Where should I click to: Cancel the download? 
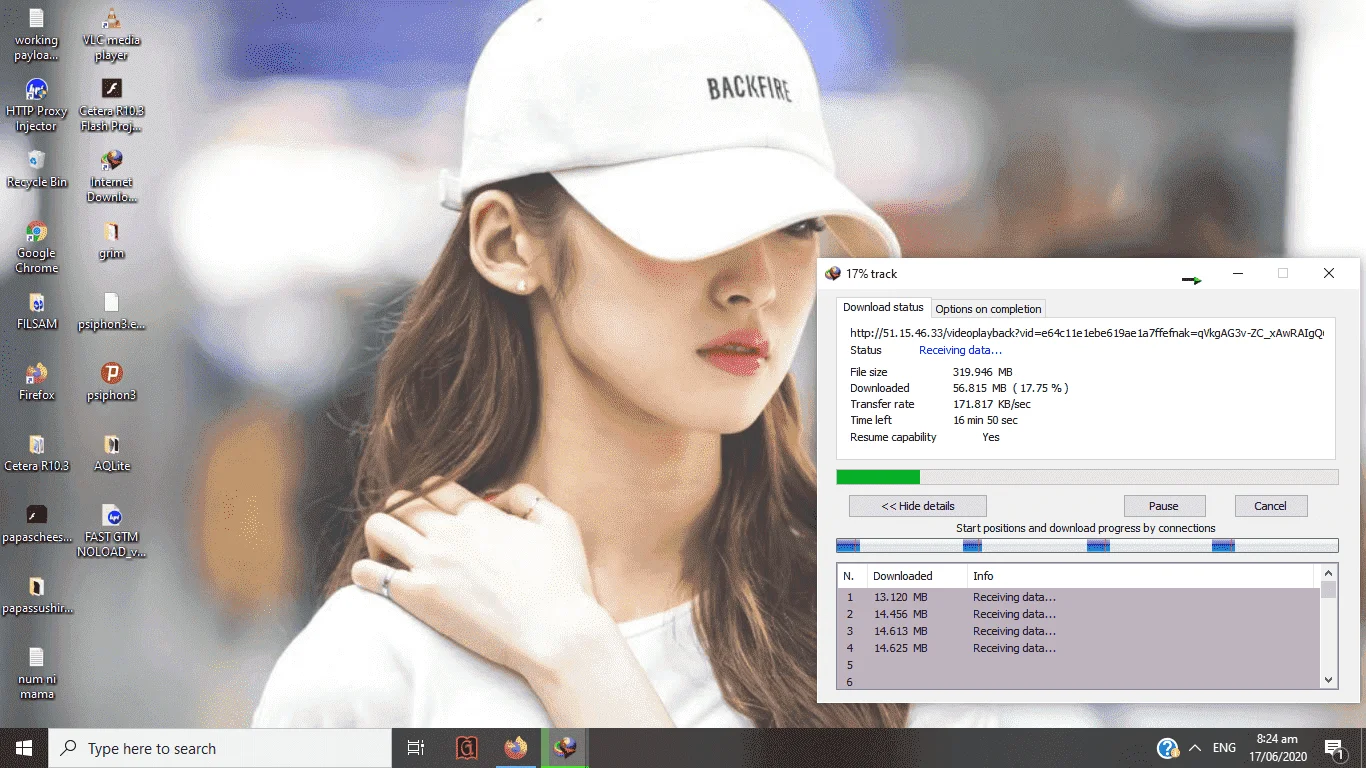(1270, 506)
